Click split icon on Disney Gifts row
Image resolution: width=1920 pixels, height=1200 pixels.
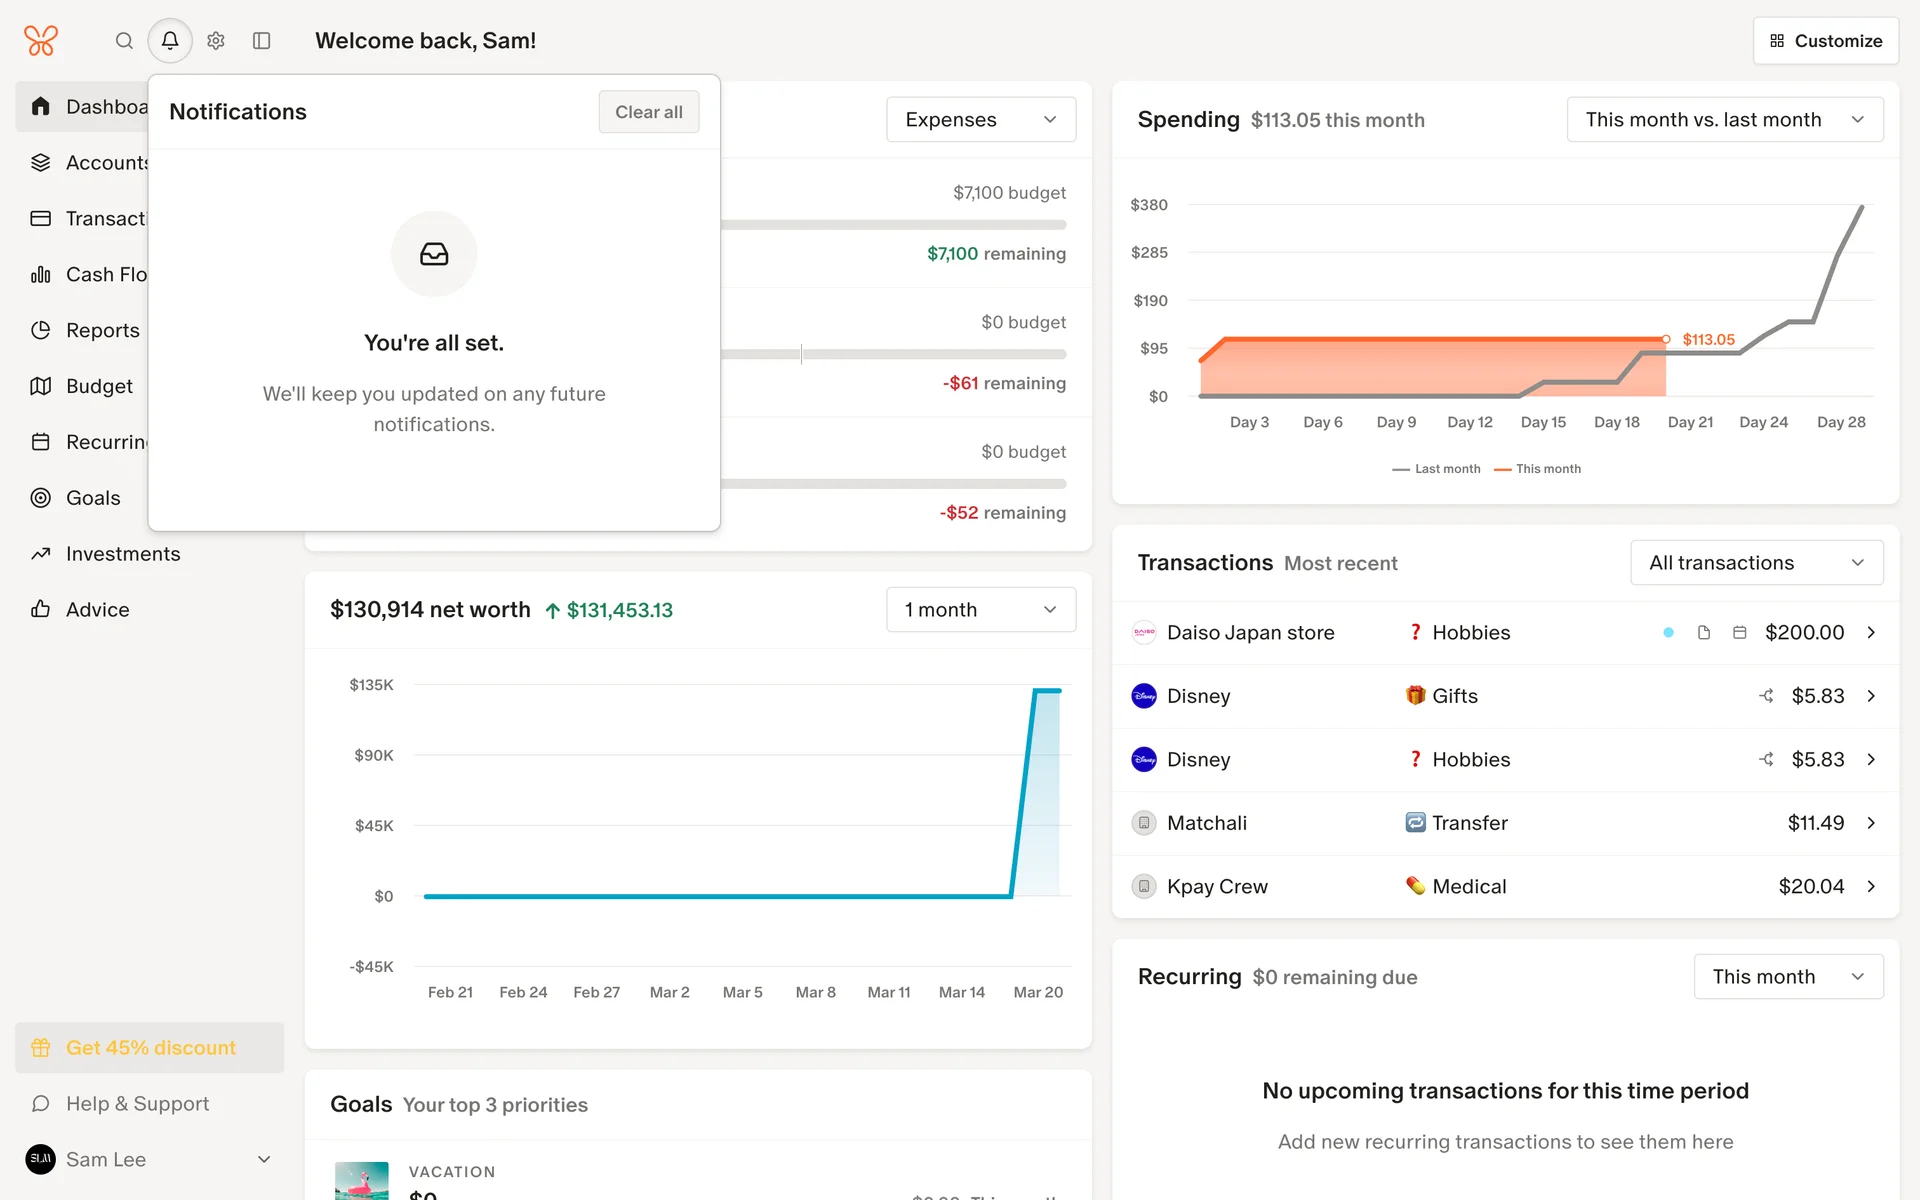click(1767, 696)
